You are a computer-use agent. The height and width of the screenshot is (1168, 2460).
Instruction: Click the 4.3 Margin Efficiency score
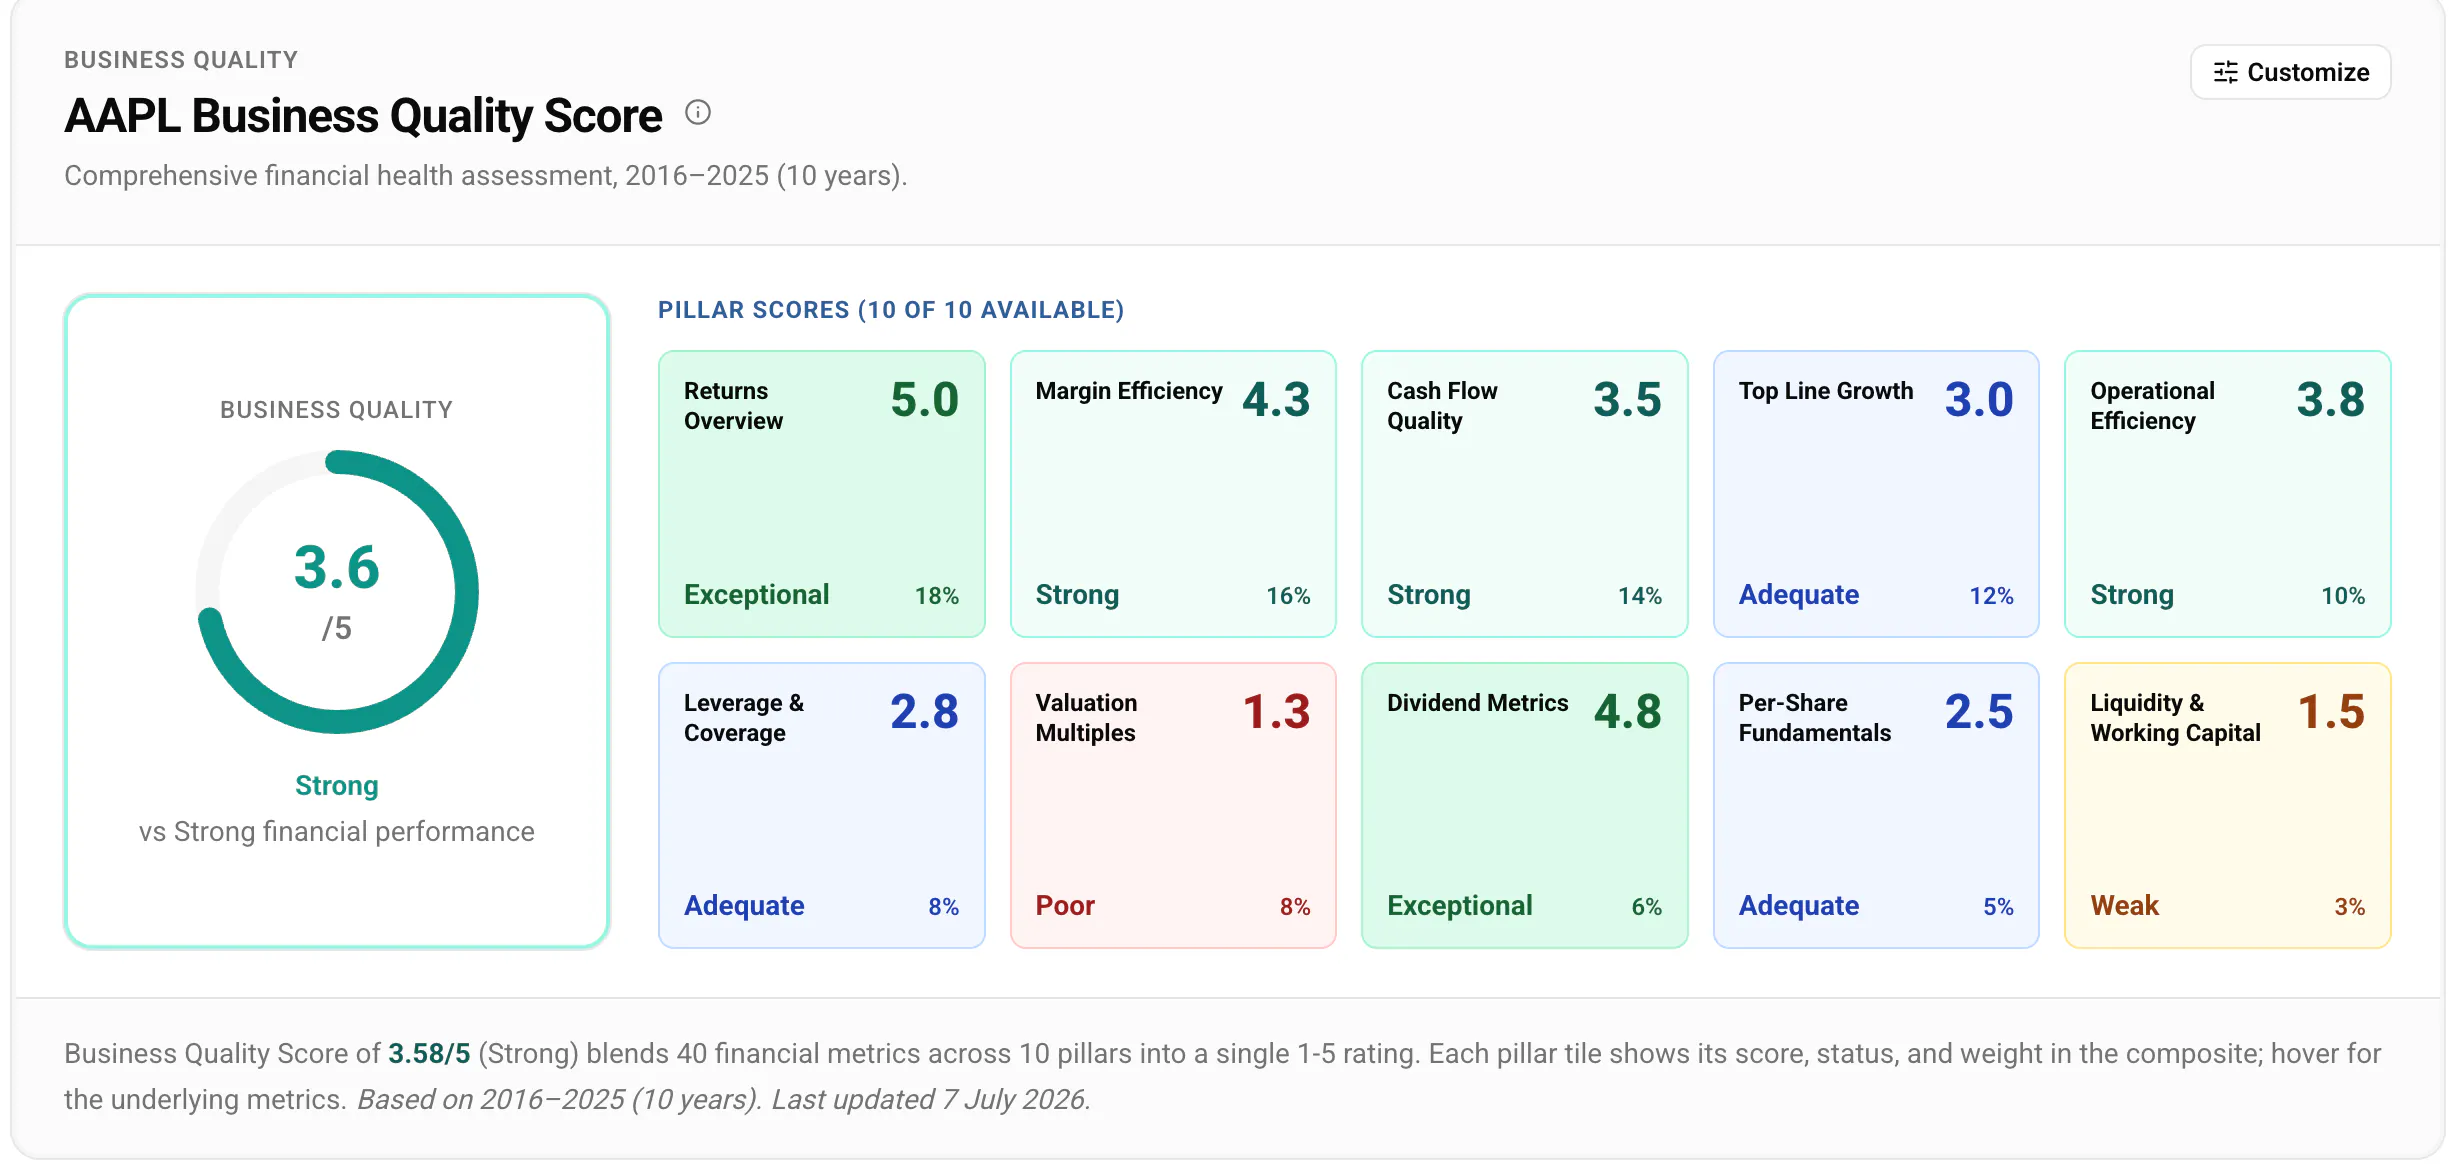coord(1276,400)
